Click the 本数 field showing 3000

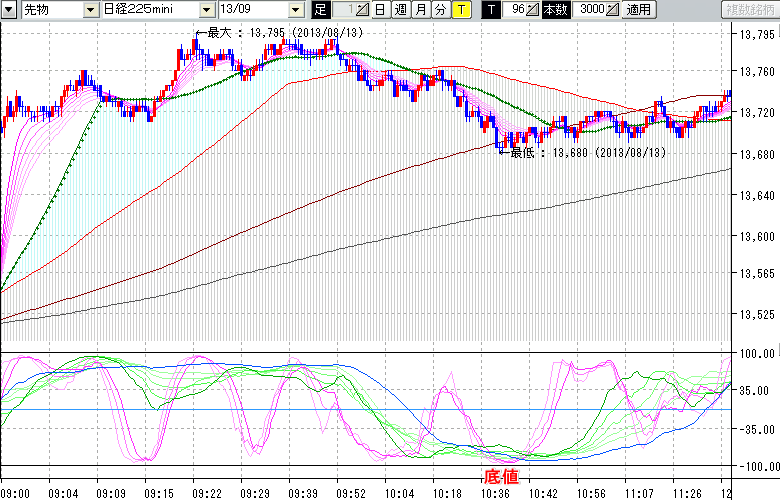591,9
